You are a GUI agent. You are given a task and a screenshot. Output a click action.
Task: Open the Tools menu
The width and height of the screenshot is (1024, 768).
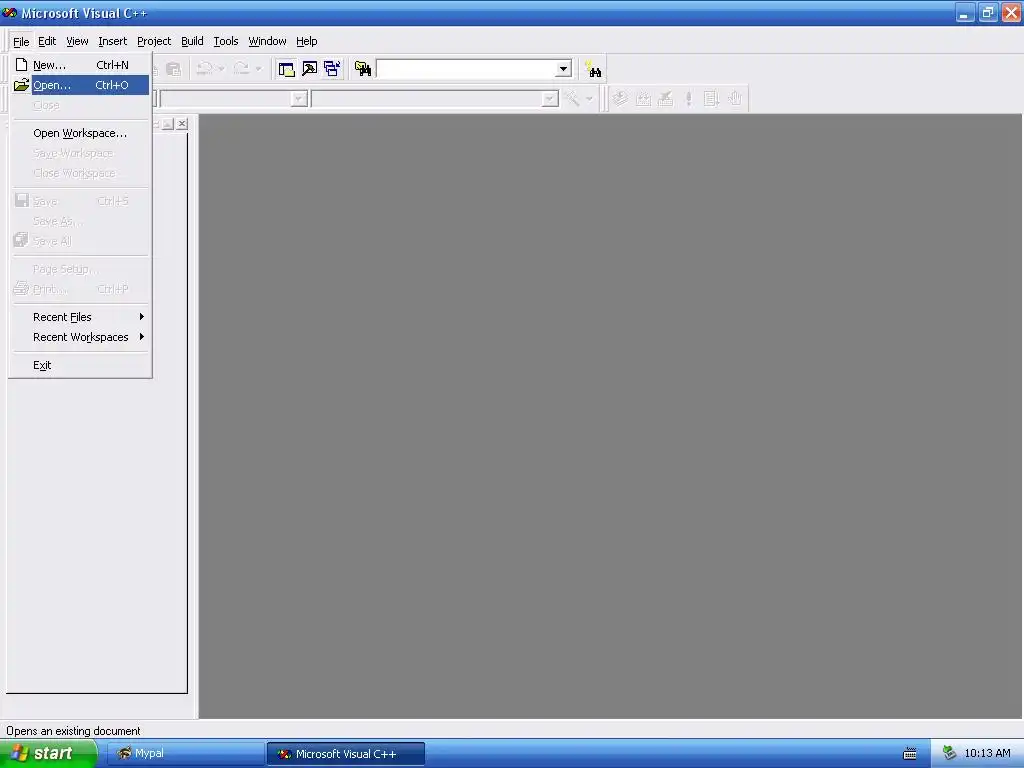(x=226, y=41)
